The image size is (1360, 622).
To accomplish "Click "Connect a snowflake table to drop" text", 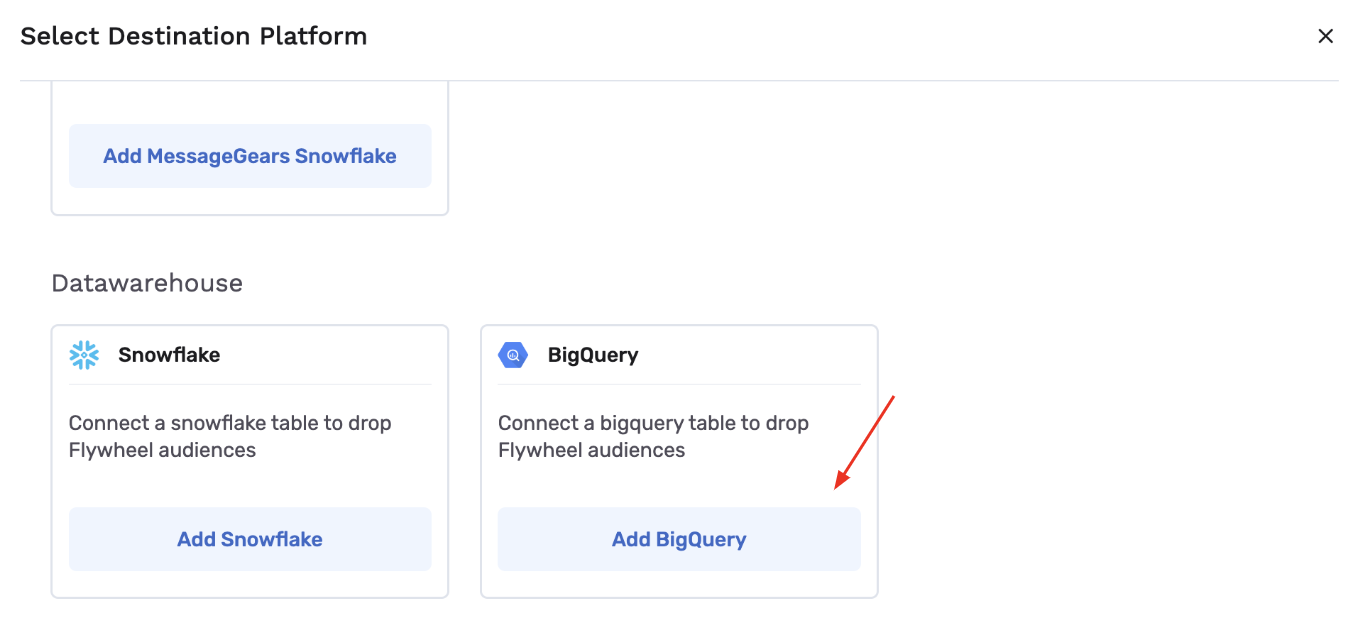I will click(230, 423).
